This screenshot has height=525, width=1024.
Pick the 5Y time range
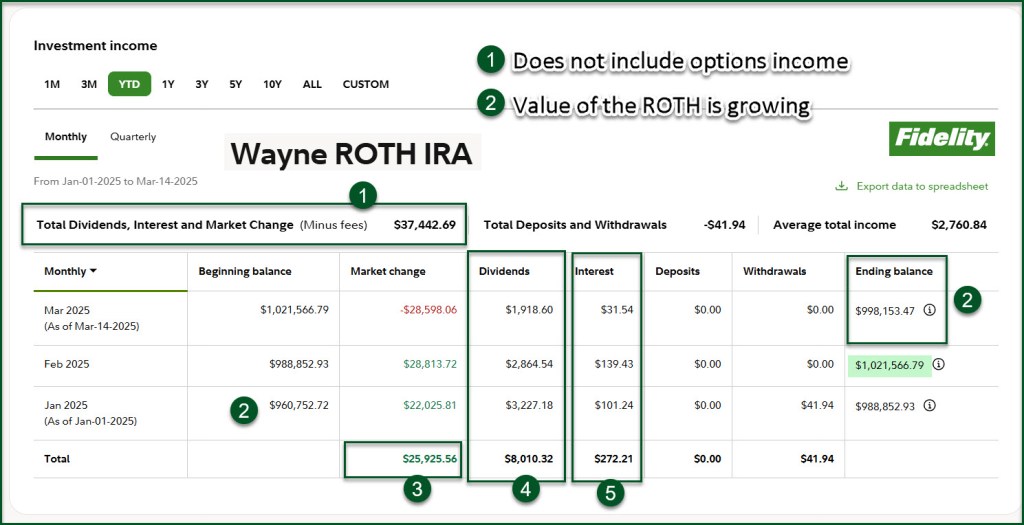click(235, 85)
